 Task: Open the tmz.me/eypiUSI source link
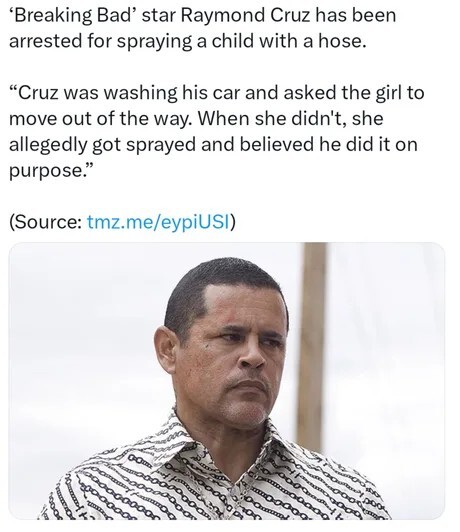(x=158, y=222)
